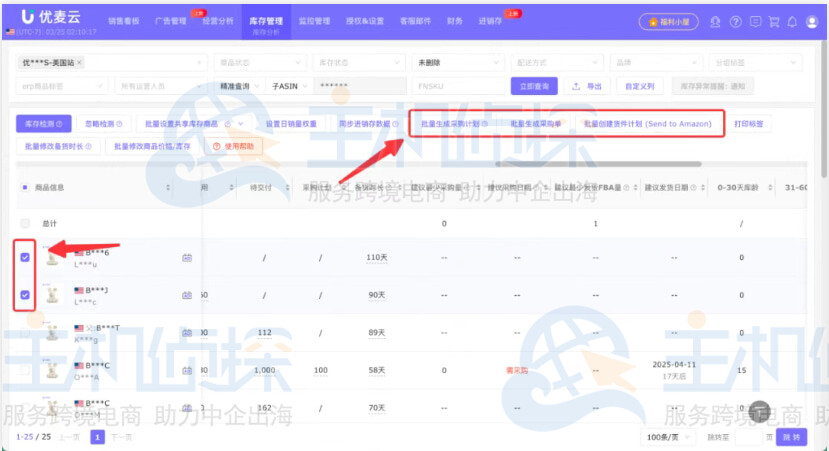This screenshot has height=451, width=829.
Task: Click 批量创建货件计划 (Send to Amazon) button
Action: pyautogui.click(x=648, y=124)
